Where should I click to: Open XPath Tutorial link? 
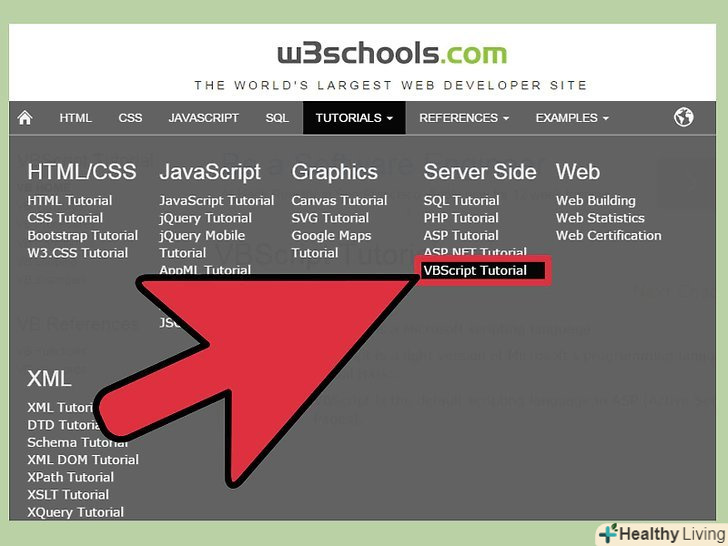(x=71, y=477)
